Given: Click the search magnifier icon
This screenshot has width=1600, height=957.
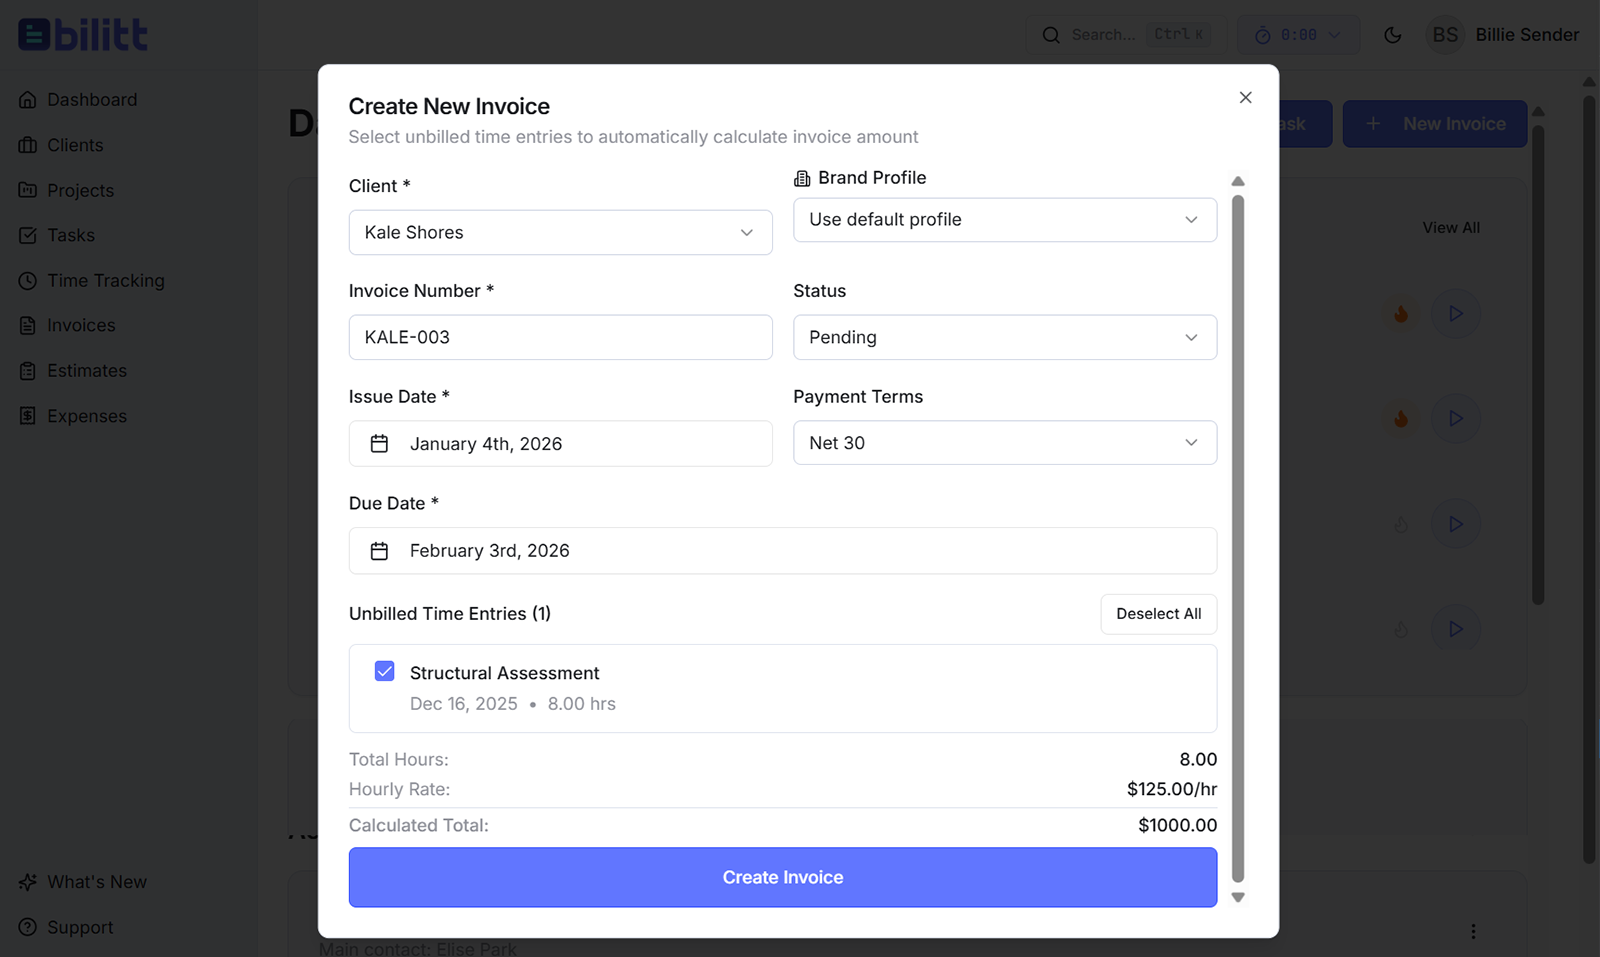Looking at the screenshot, I should 1050,34.
